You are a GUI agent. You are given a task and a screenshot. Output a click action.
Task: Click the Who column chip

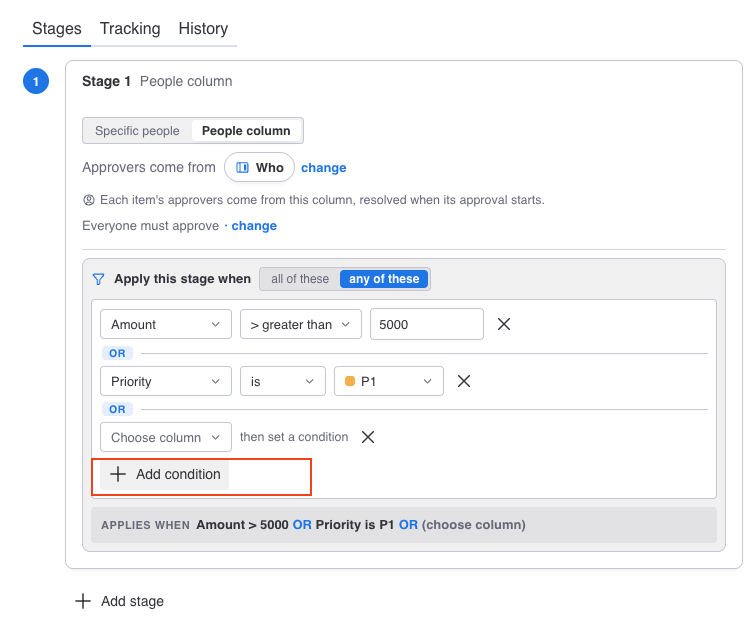260,167
